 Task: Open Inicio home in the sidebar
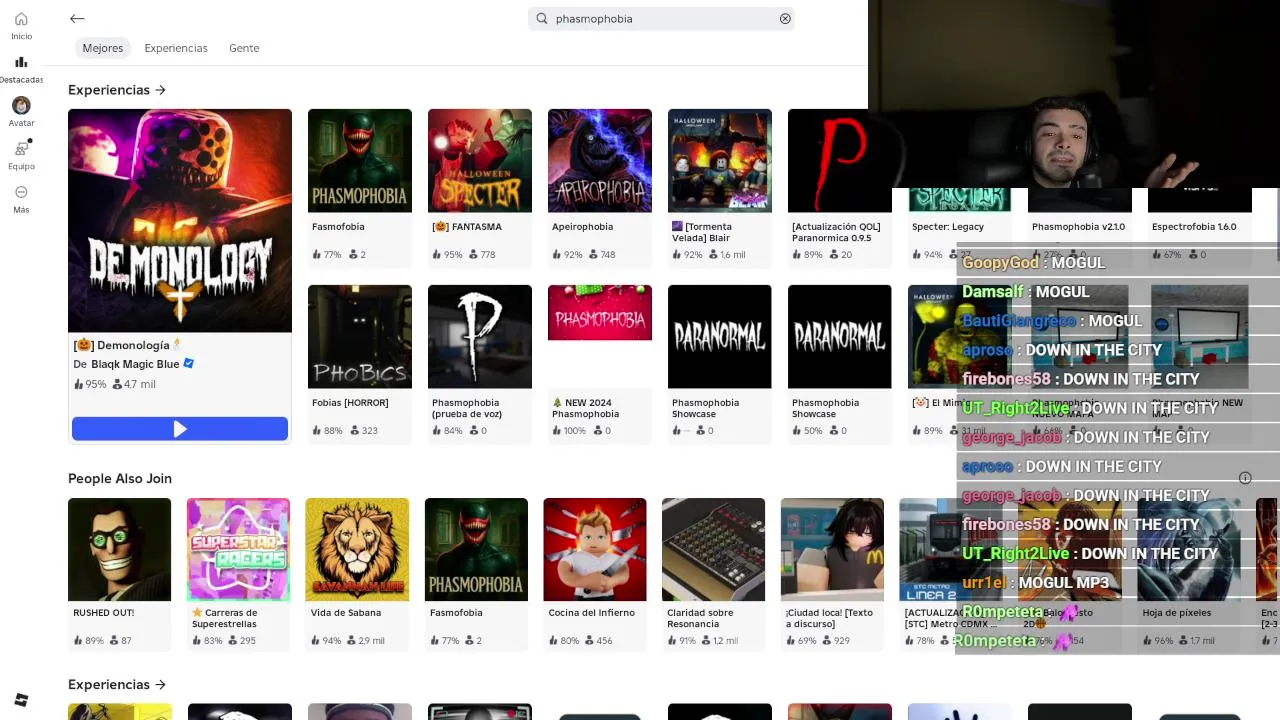point(21,26)
